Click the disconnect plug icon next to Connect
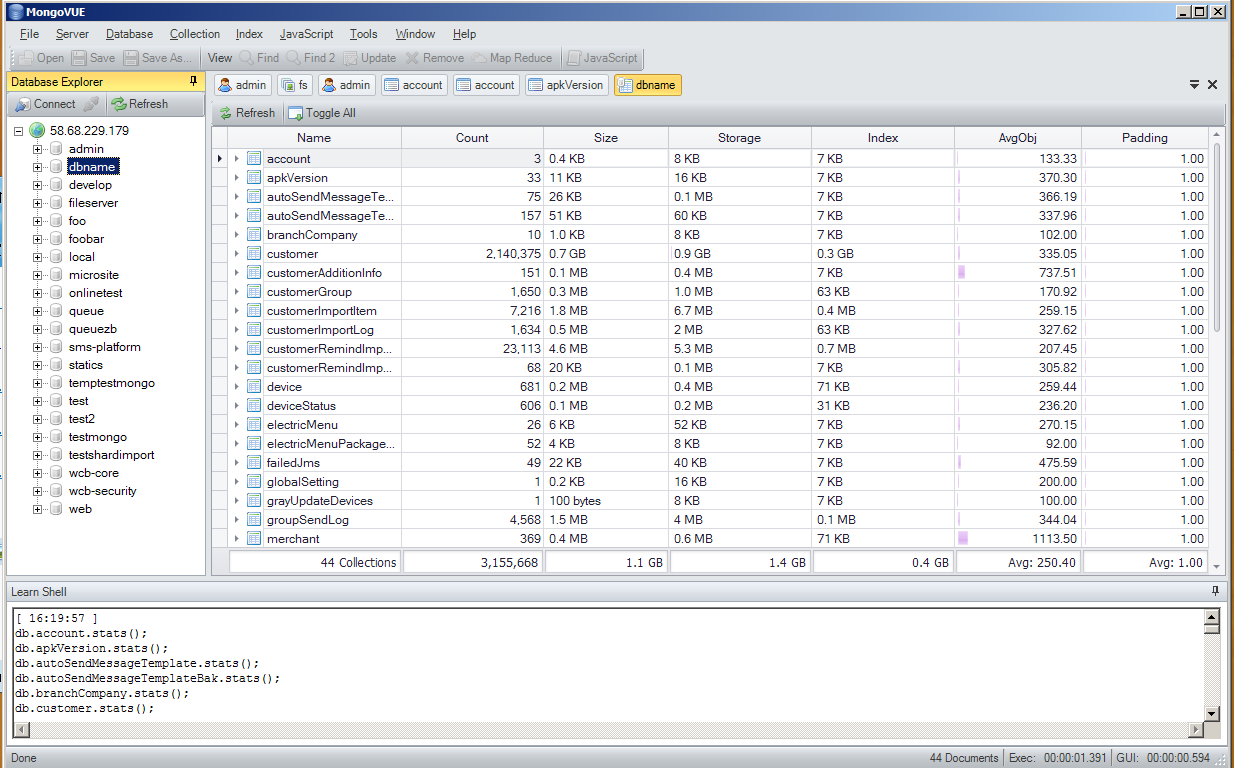1234x768 pixels. point(91,104)
